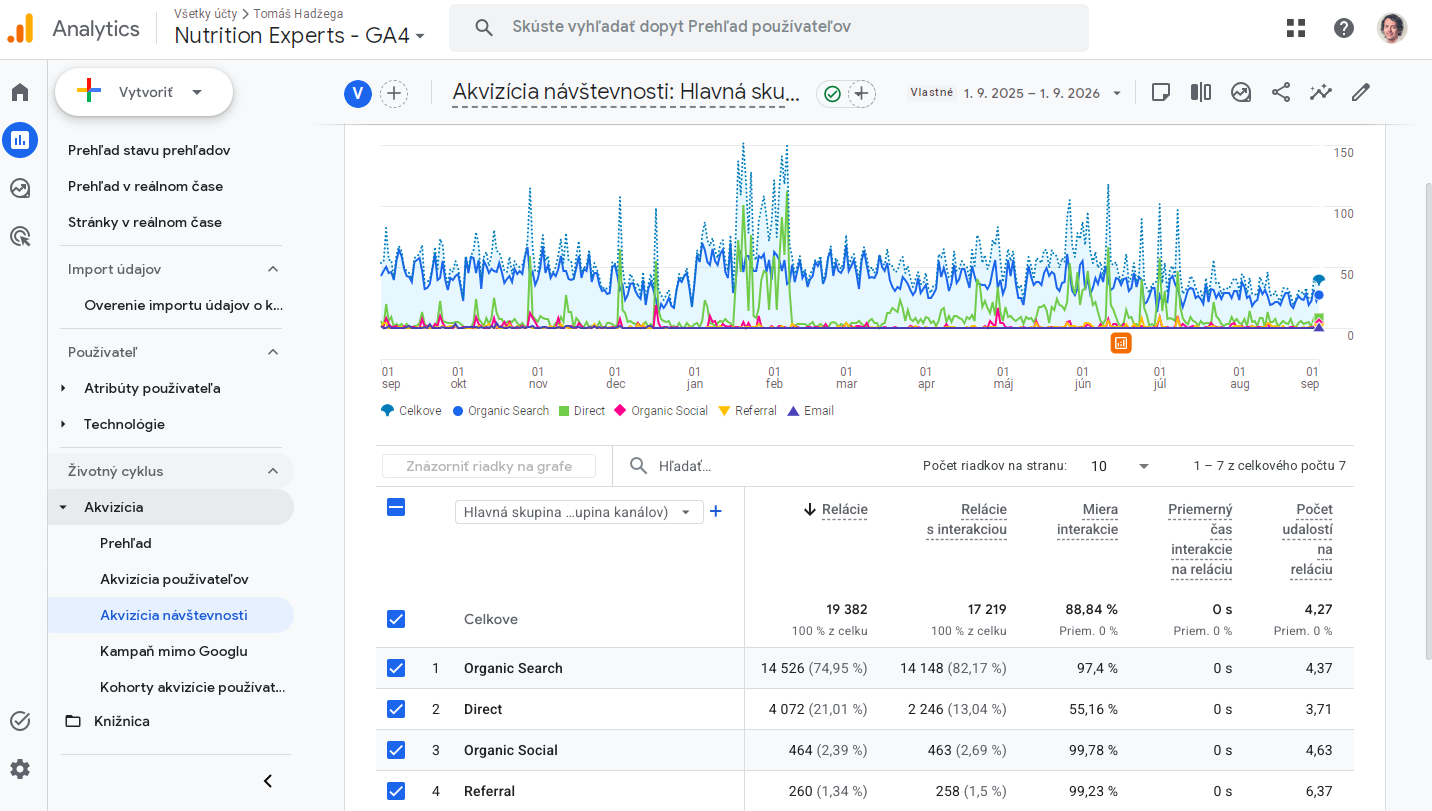
Task: Click the Miera interakcie column header
Action: [1087, 520]
